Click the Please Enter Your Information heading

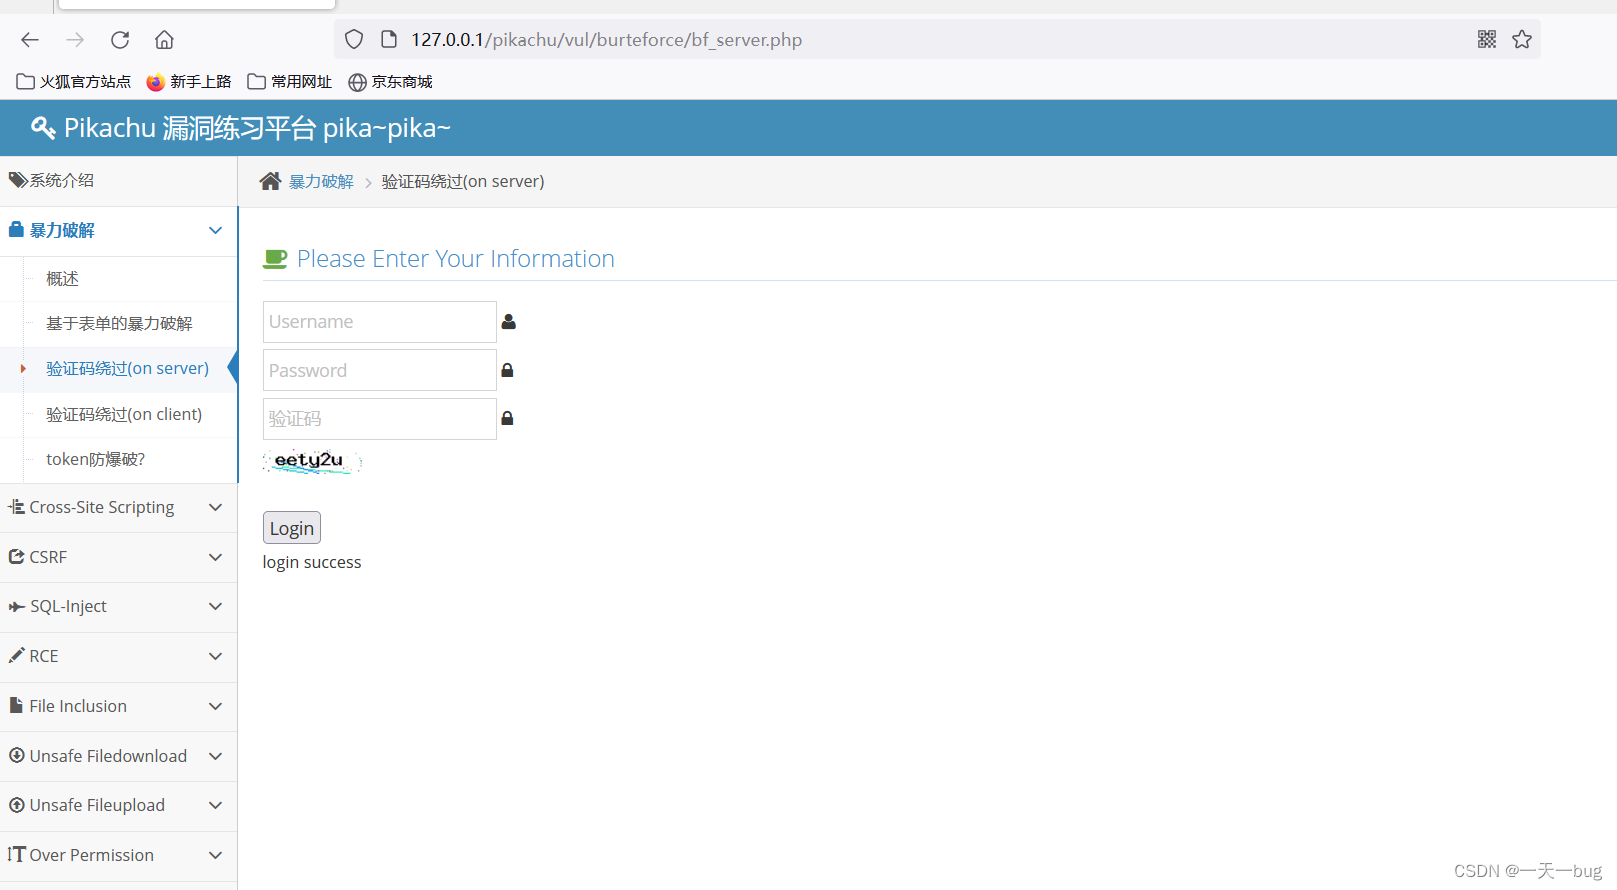click(456, 259)
